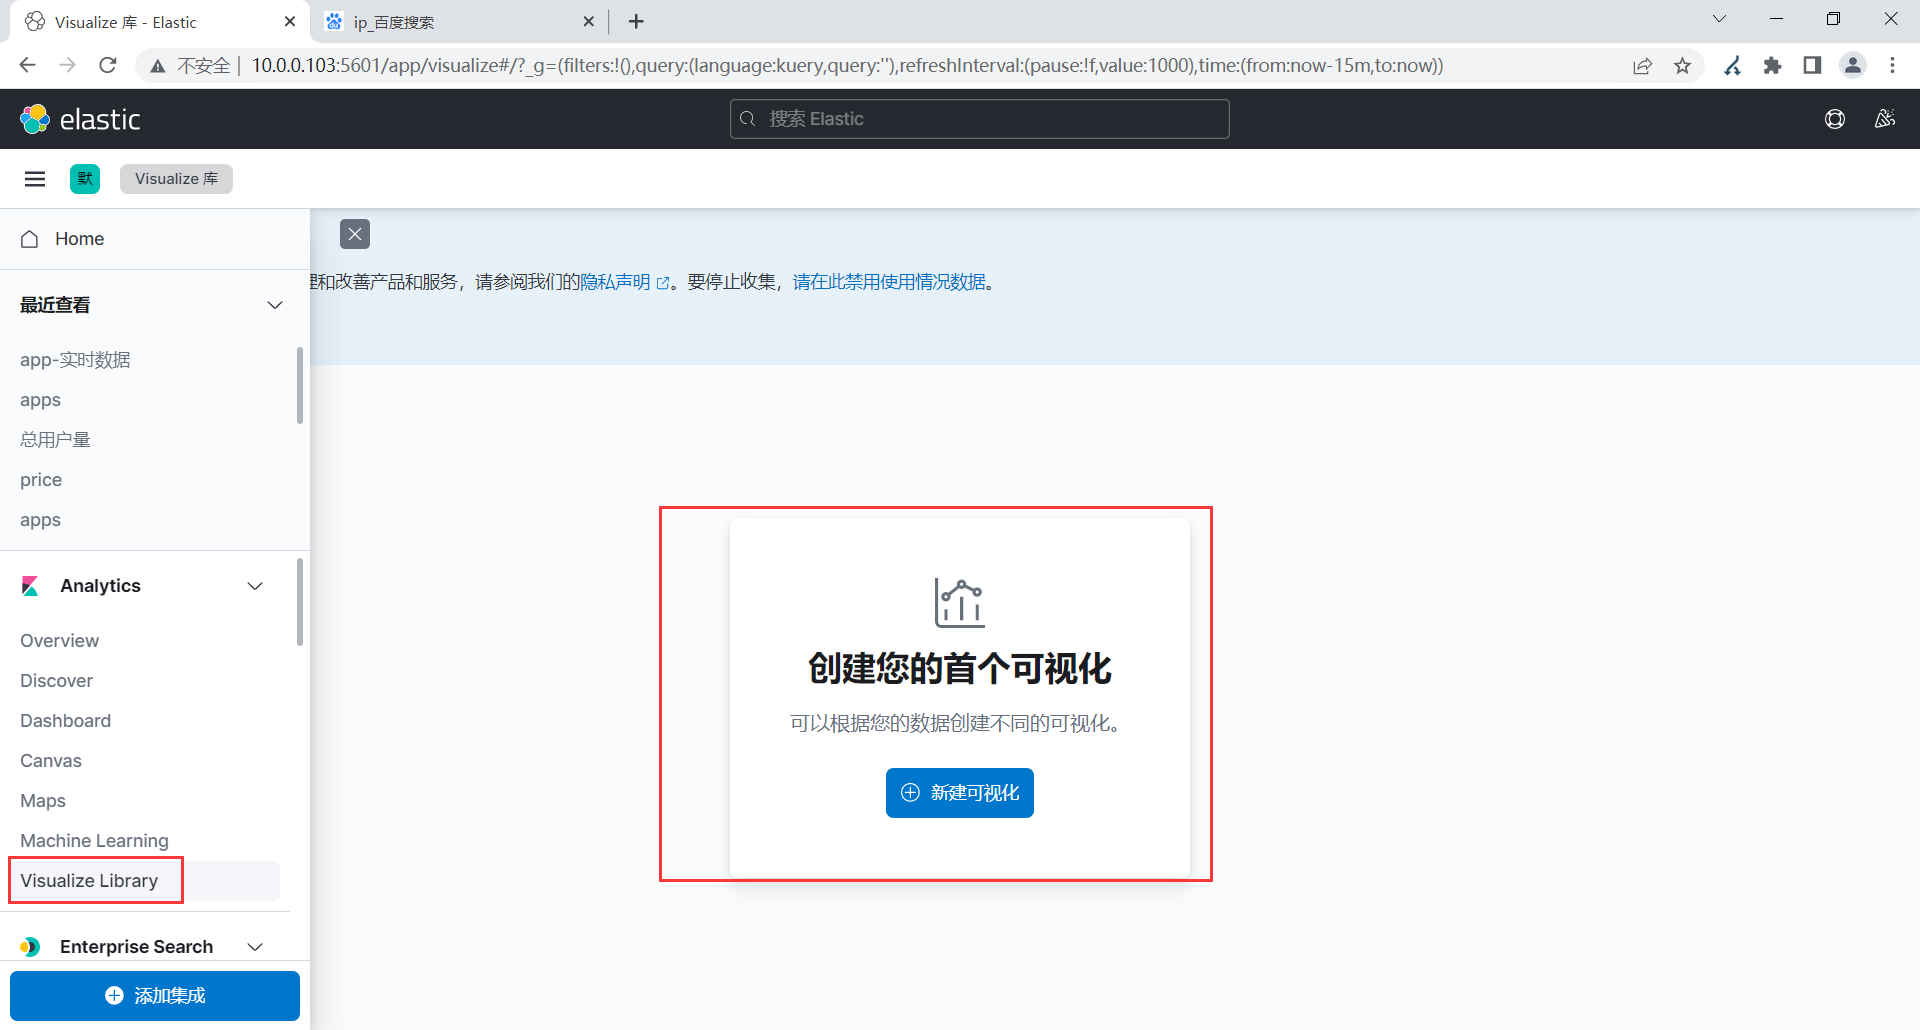Open the help menu icon in header

coord(1835,119)
